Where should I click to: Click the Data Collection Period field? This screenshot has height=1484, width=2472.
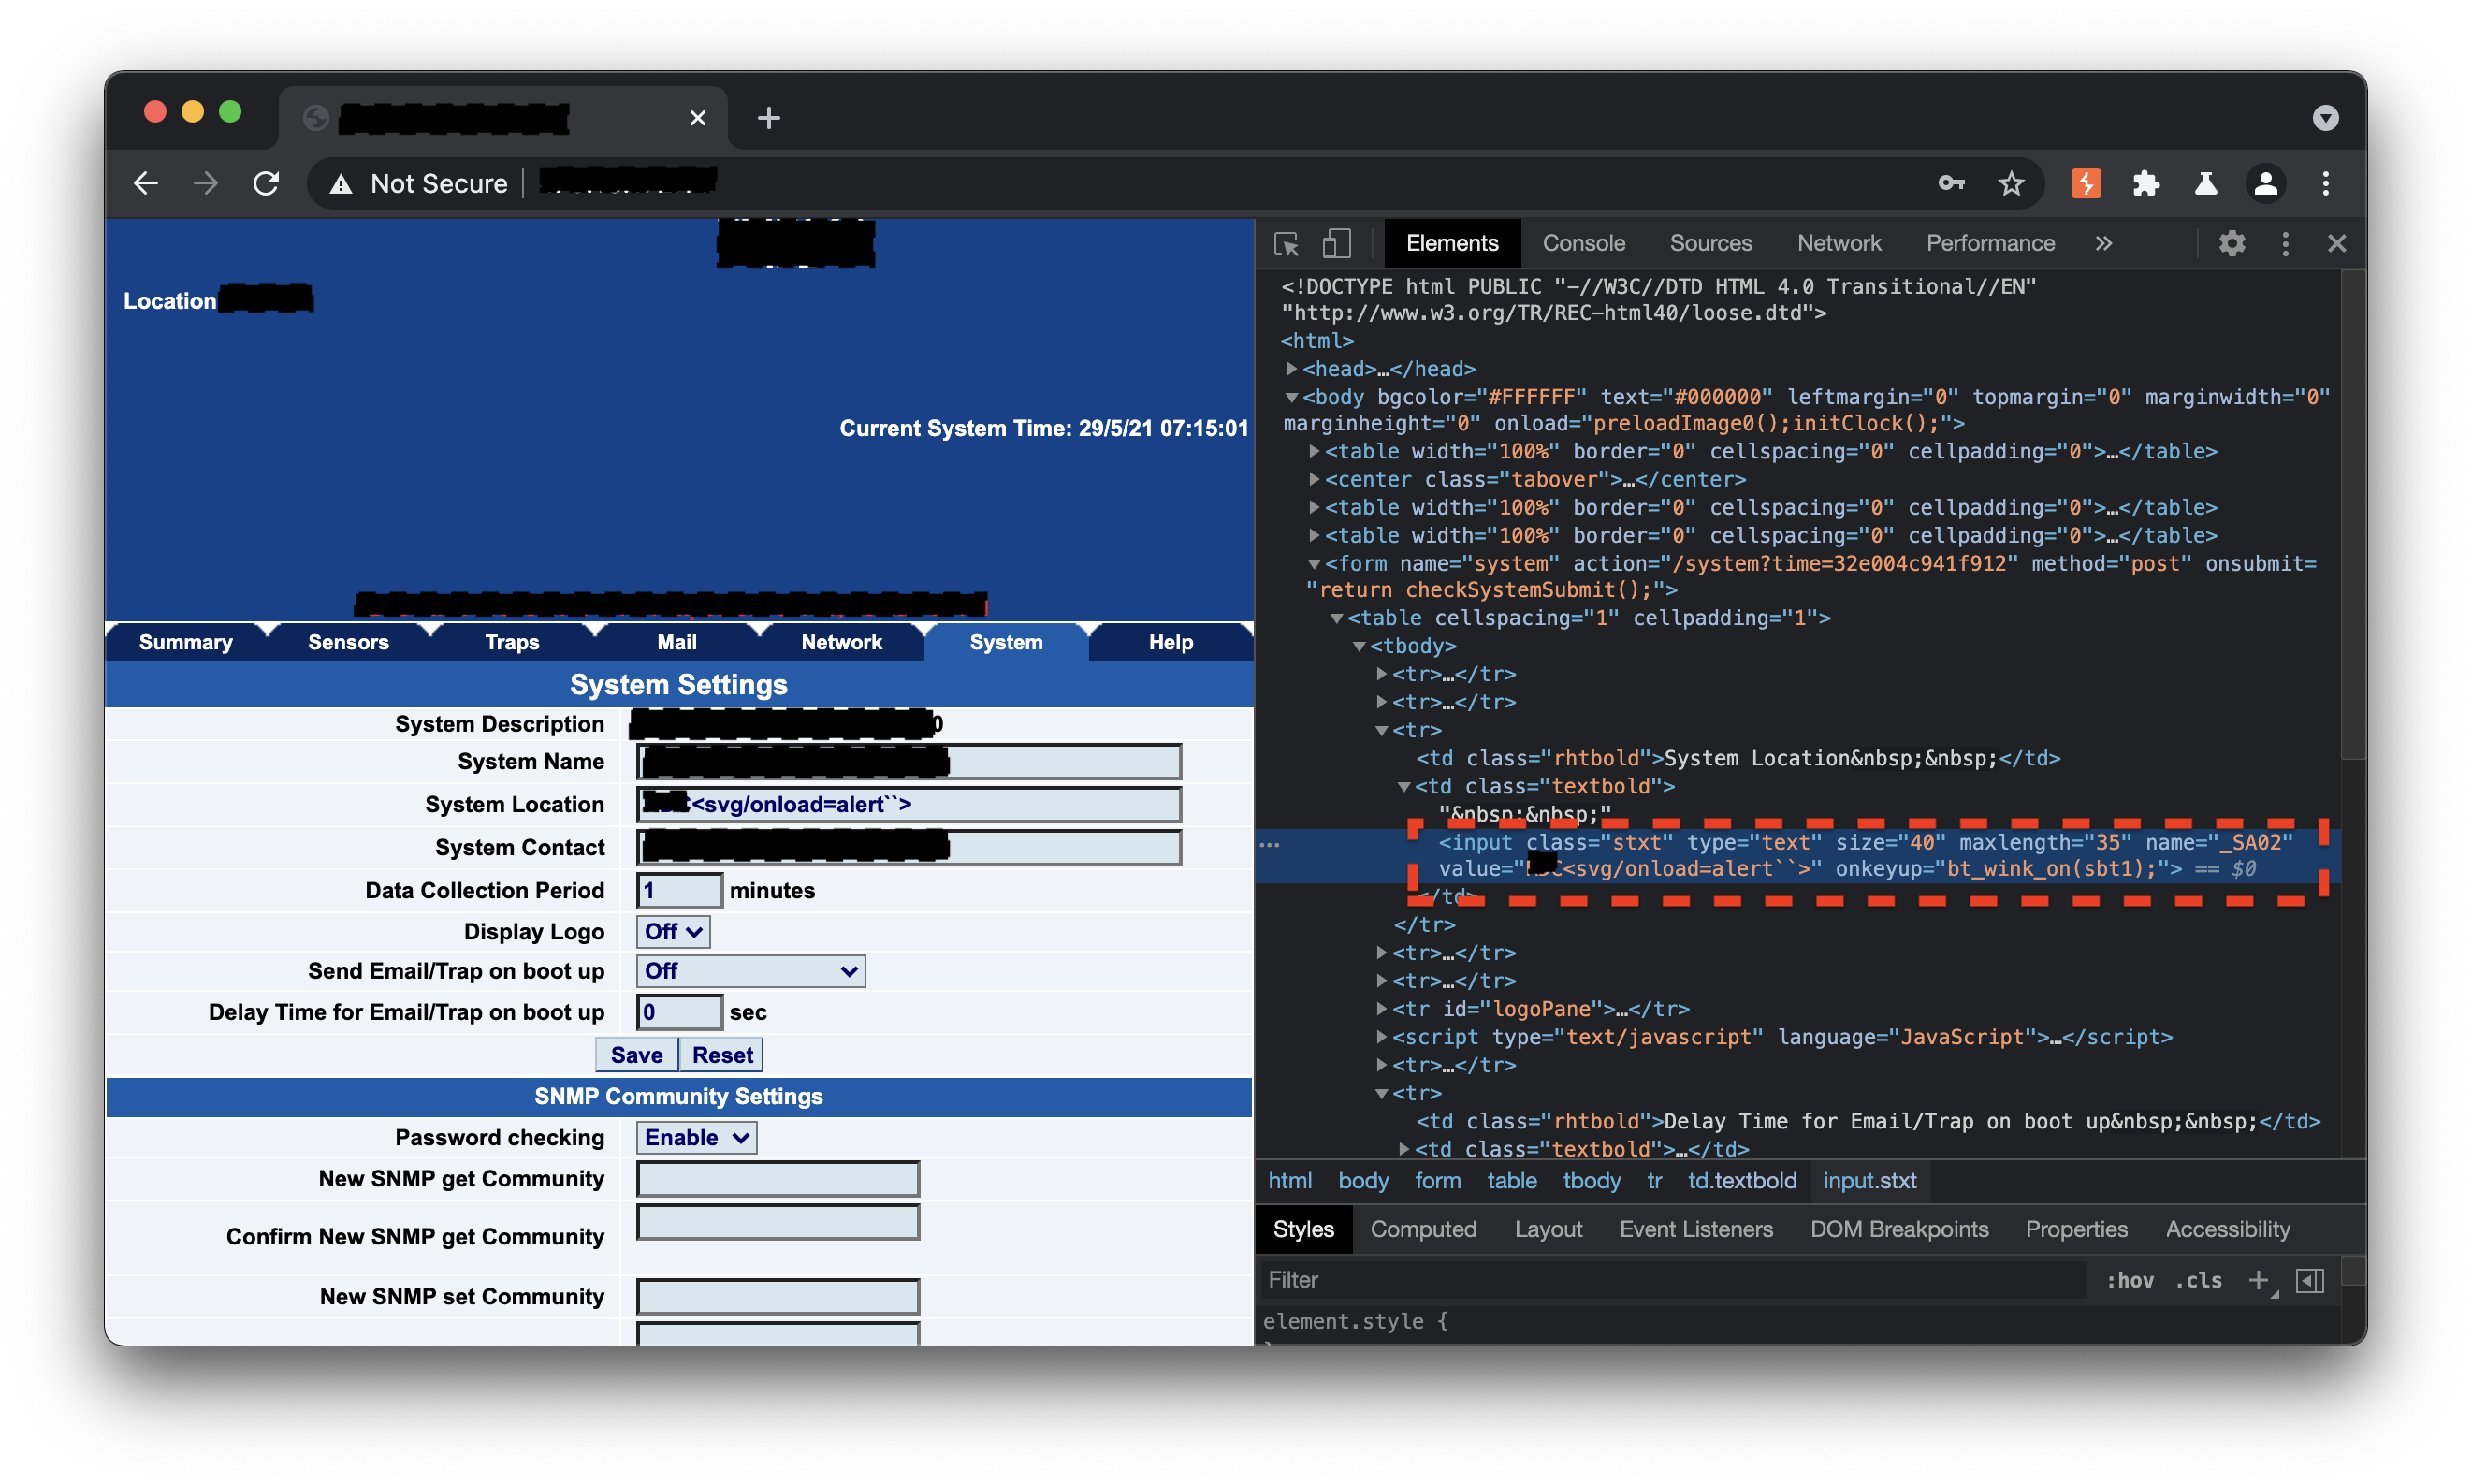[x=679, y=890]
